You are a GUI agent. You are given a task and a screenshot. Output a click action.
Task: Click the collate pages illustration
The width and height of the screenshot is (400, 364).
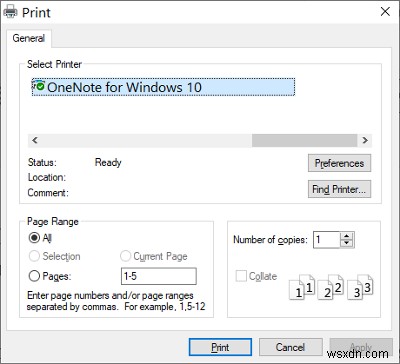coord(331,287)
